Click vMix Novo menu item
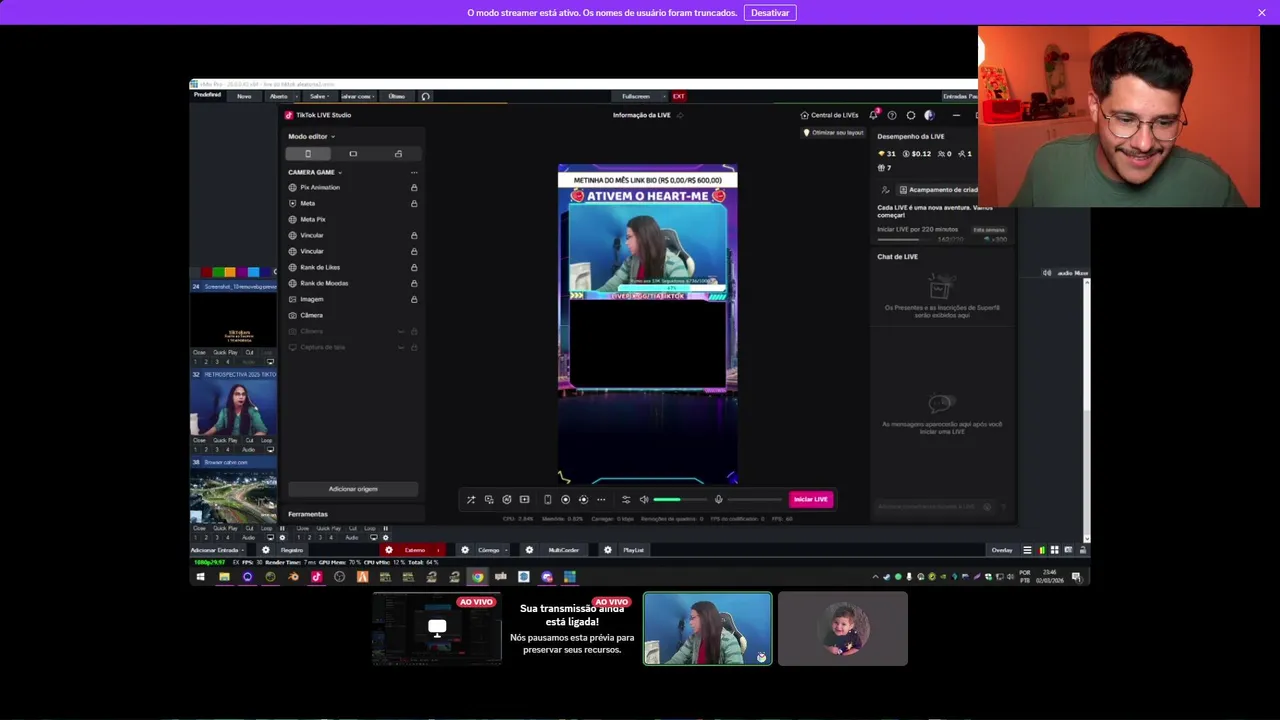Screen dimensions: 1280x720 244,96
